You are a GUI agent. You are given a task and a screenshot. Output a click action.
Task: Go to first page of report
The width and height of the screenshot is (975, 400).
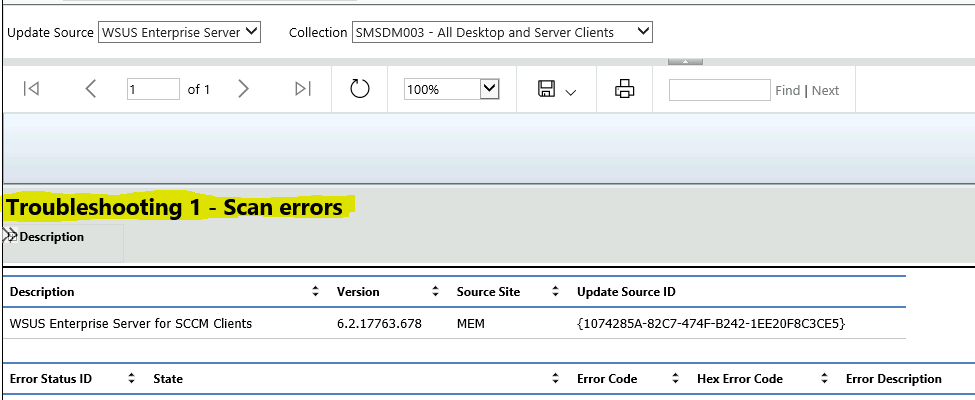click(31, 90)
